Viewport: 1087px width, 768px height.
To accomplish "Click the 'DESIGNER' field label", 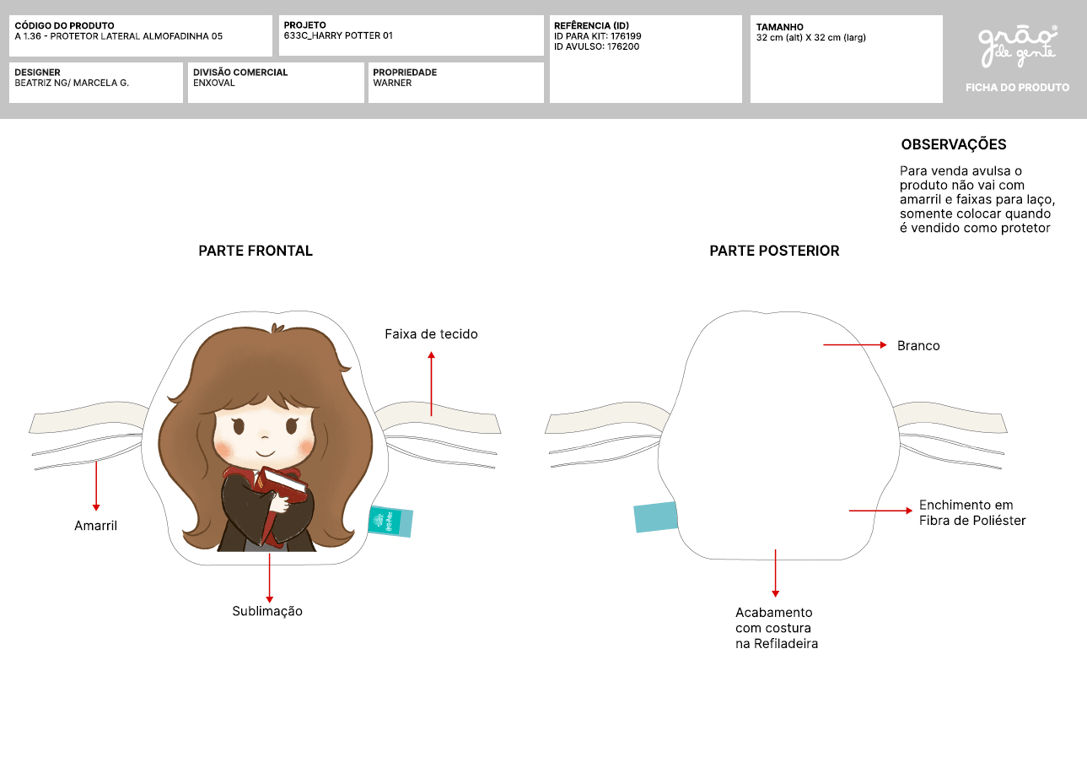I will pos(37,72).
